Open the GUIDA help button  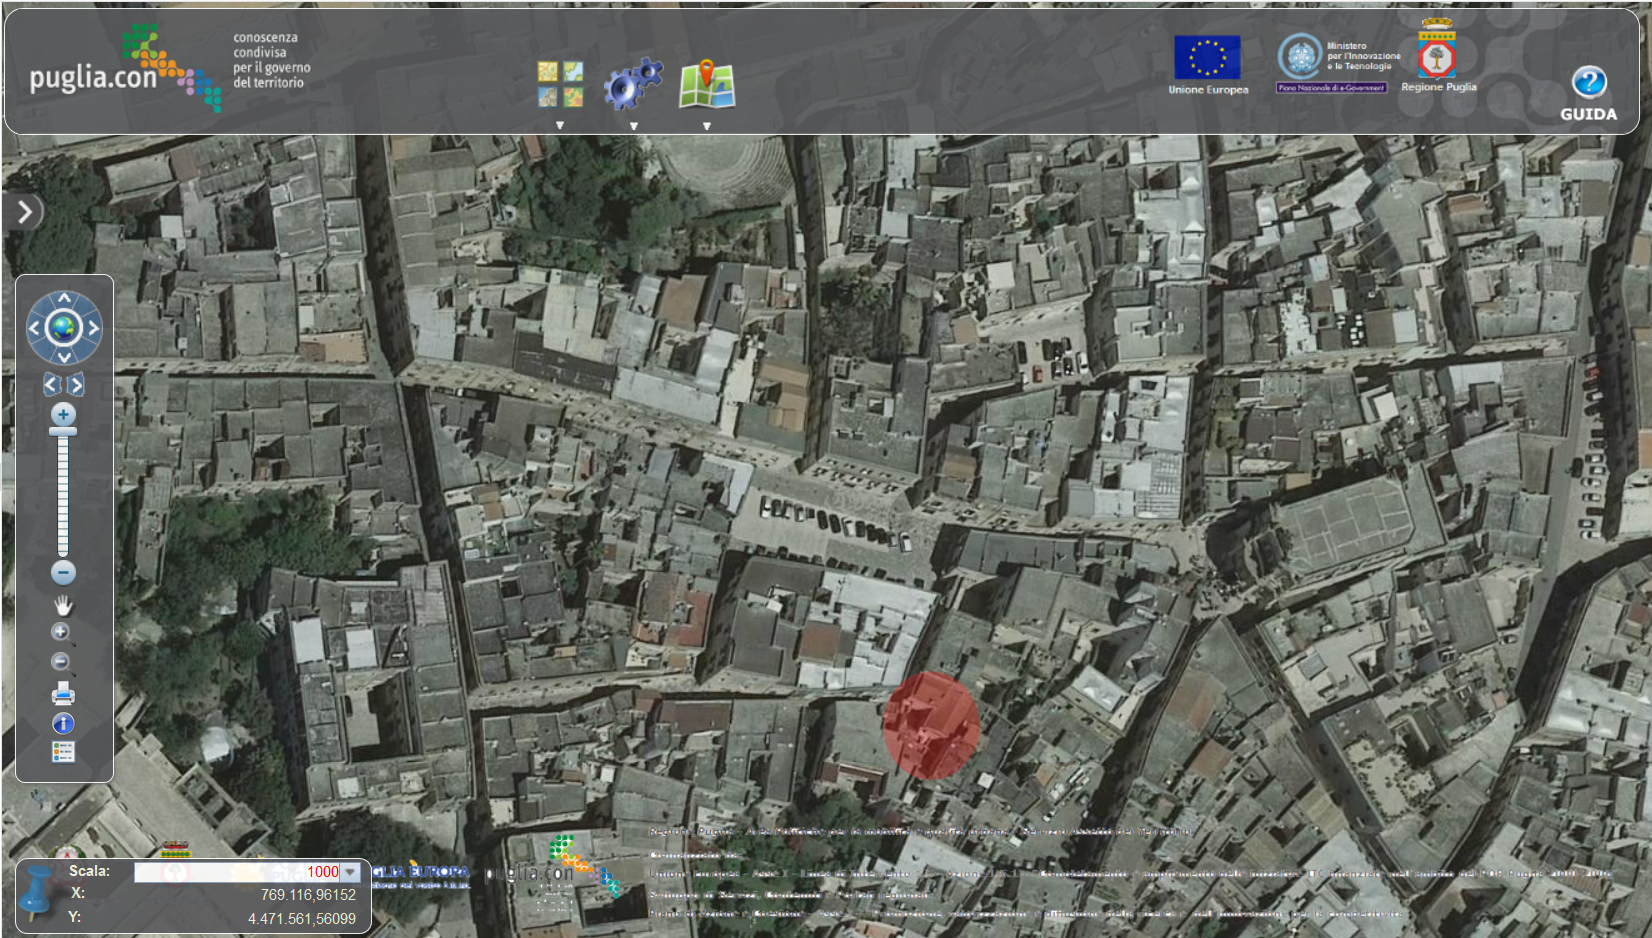(1588, 93)
